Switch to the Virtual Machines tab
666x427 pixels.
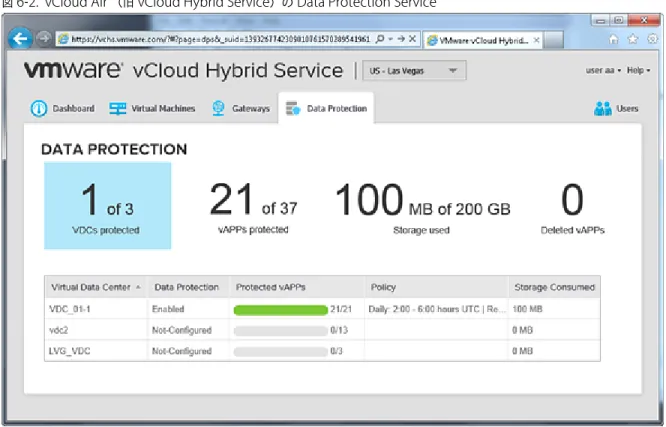point(152,109)
